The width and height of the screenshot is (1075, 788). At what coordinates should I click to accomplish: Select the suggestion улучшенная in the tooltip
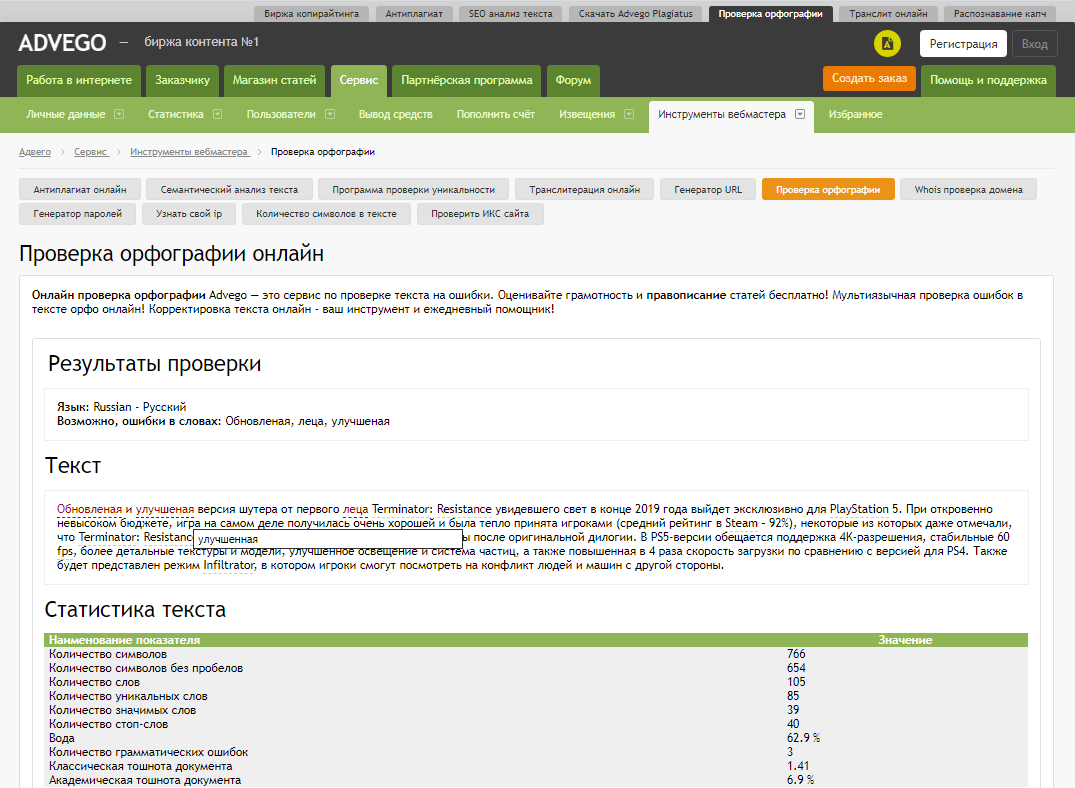pyautogui.click(x=227, y=538)
